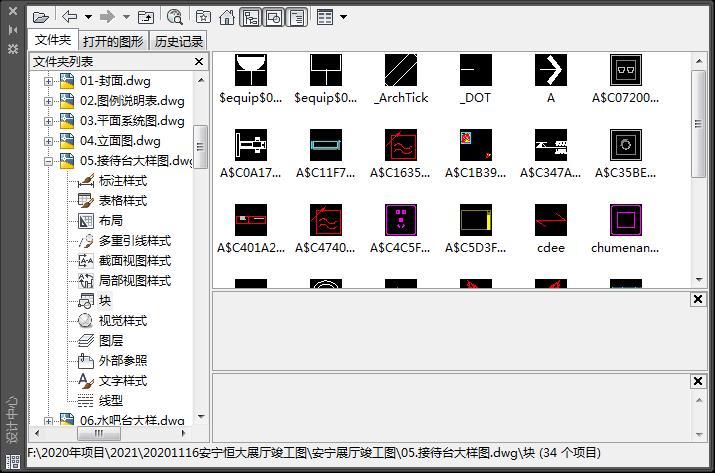Collapse the 05.接待台大样图.dwg node
Viewport: 715px width, 473px height.
pyautogui.click(x=48, y=161)
